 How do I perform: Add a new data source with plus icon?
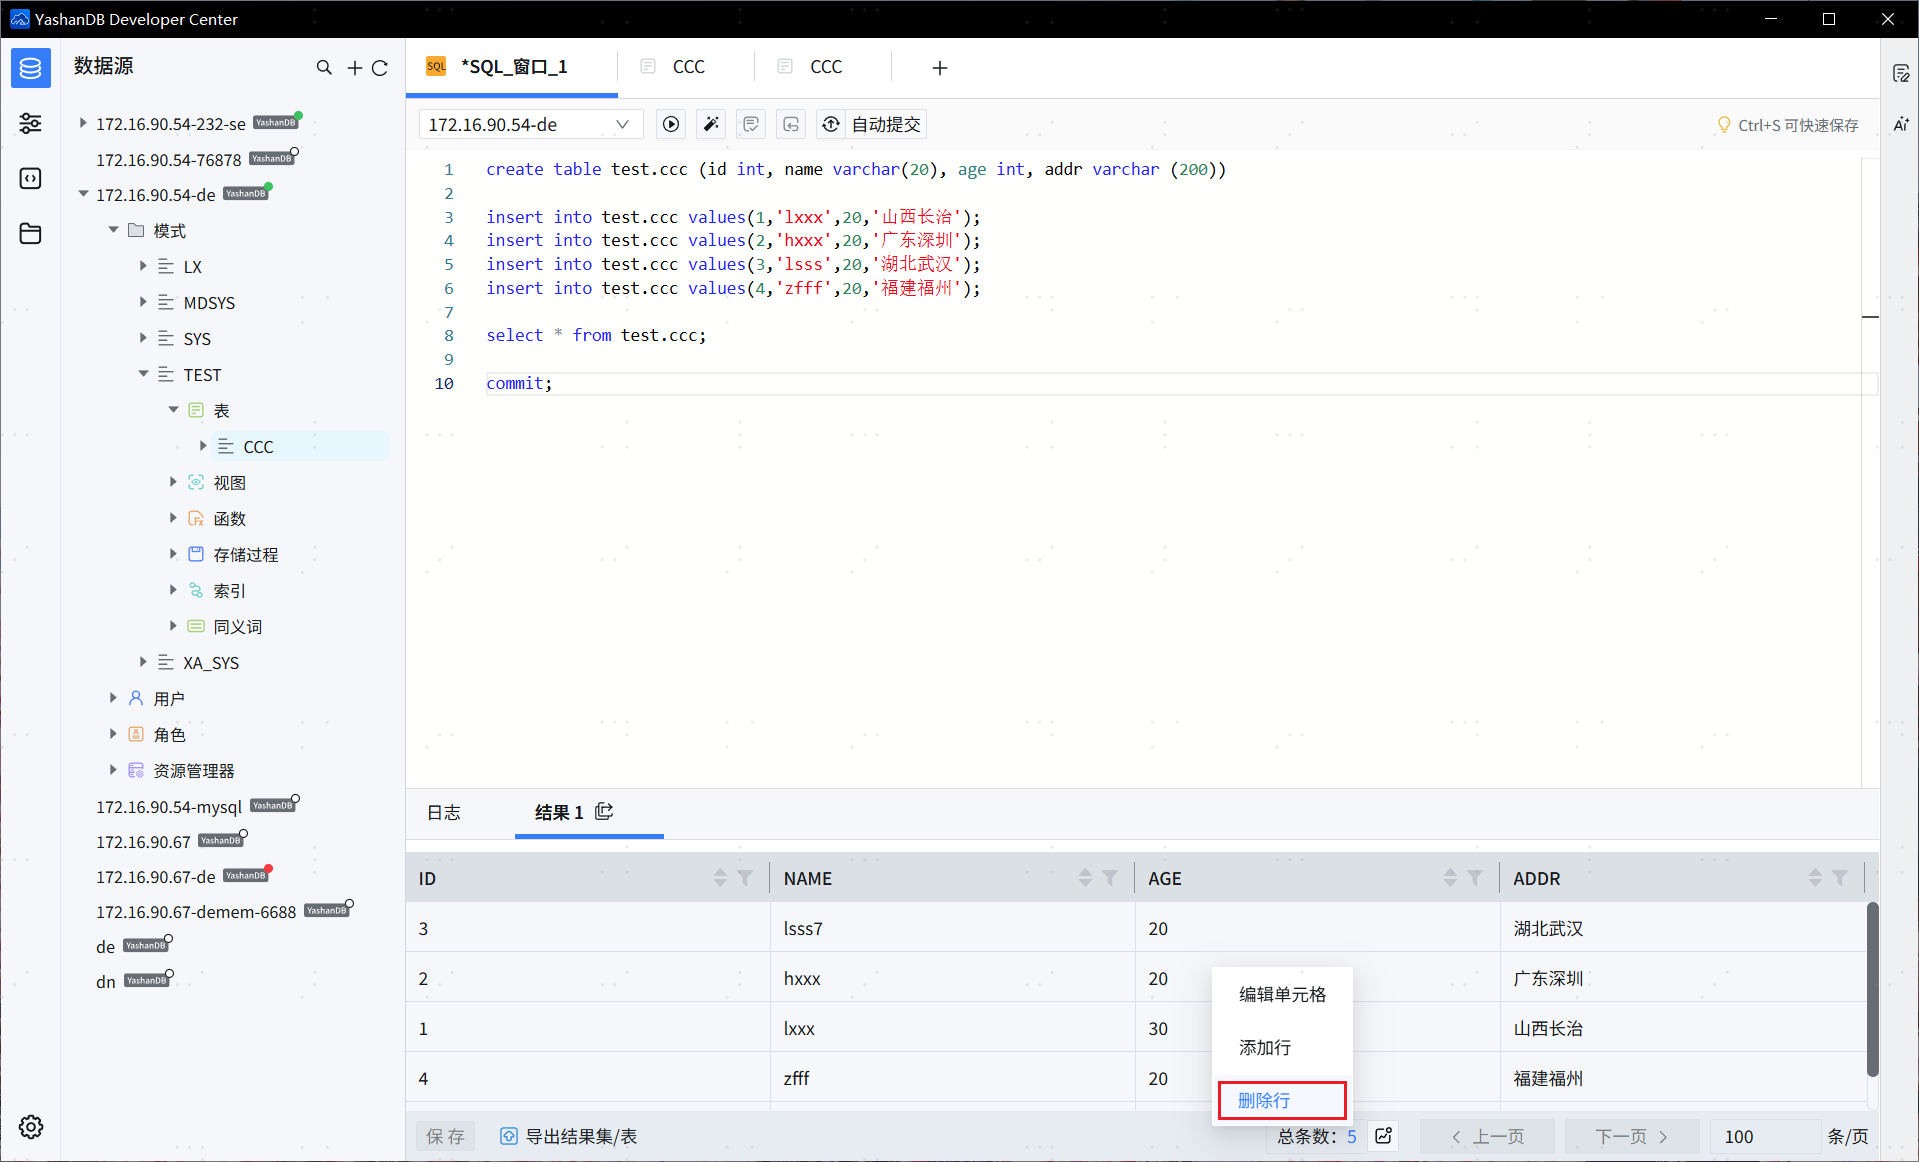(x=354, y=67)
